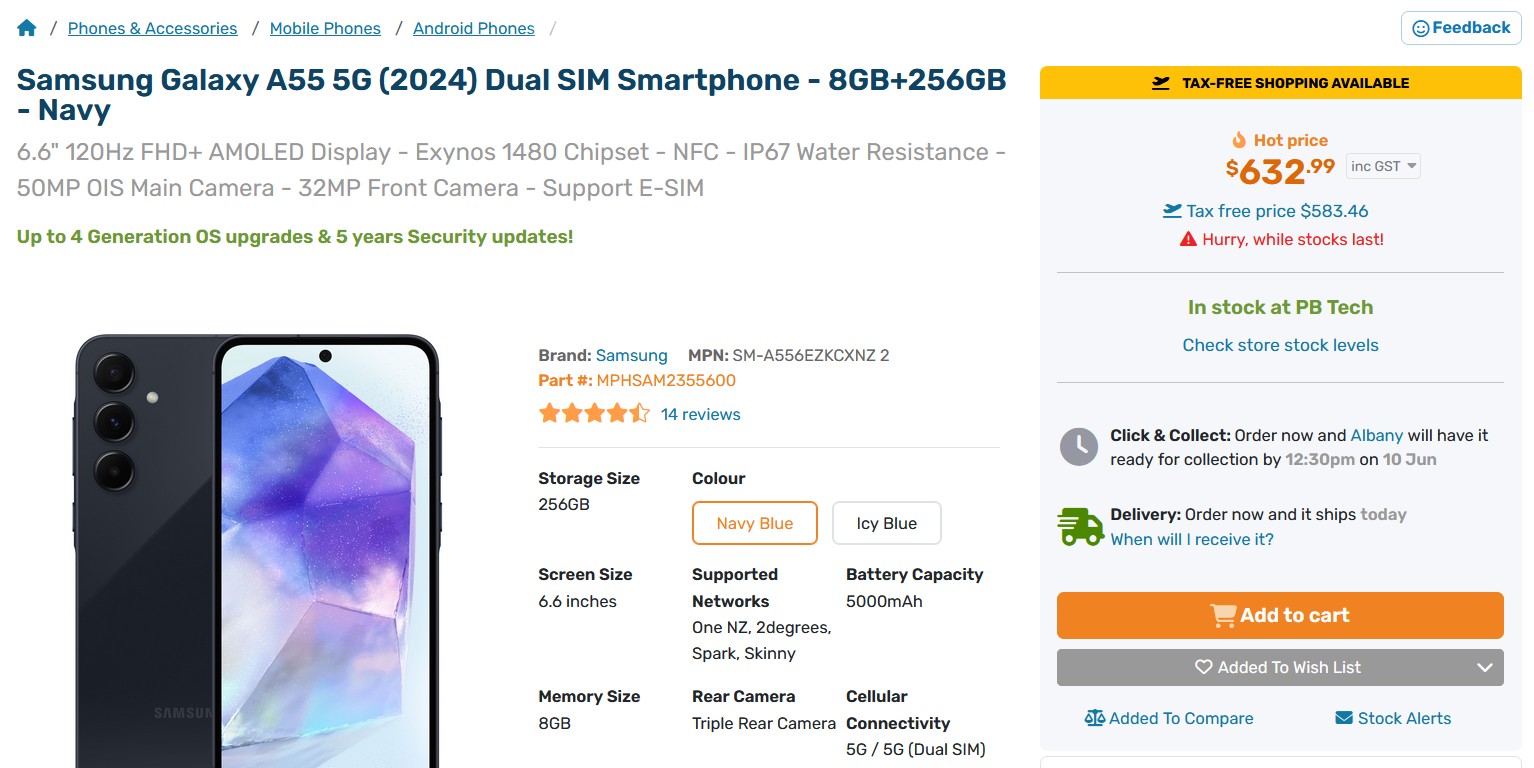Toggle Added To Compare

click(1180, 718)
